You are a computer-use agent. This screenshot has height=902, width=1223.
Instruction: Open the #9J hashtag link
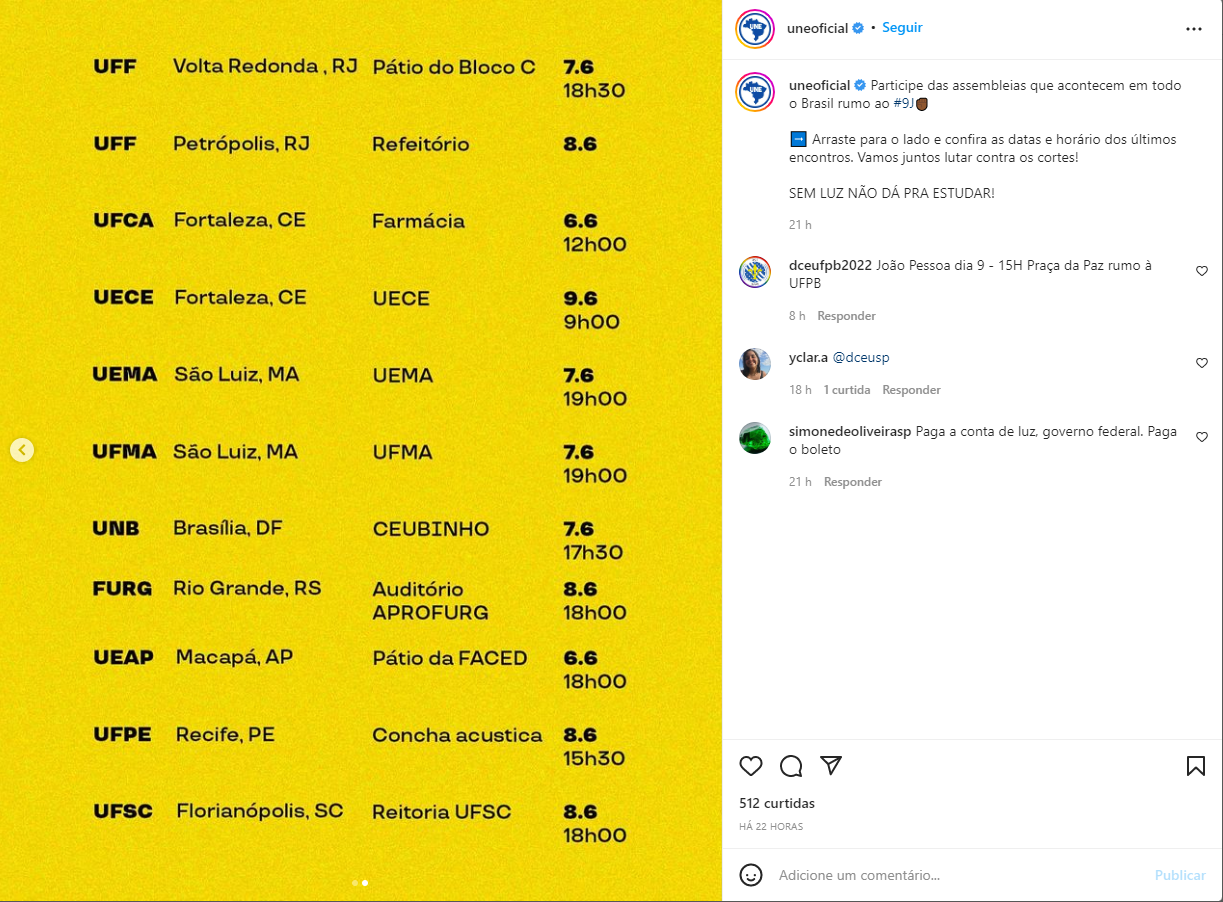tap(904, 103)
